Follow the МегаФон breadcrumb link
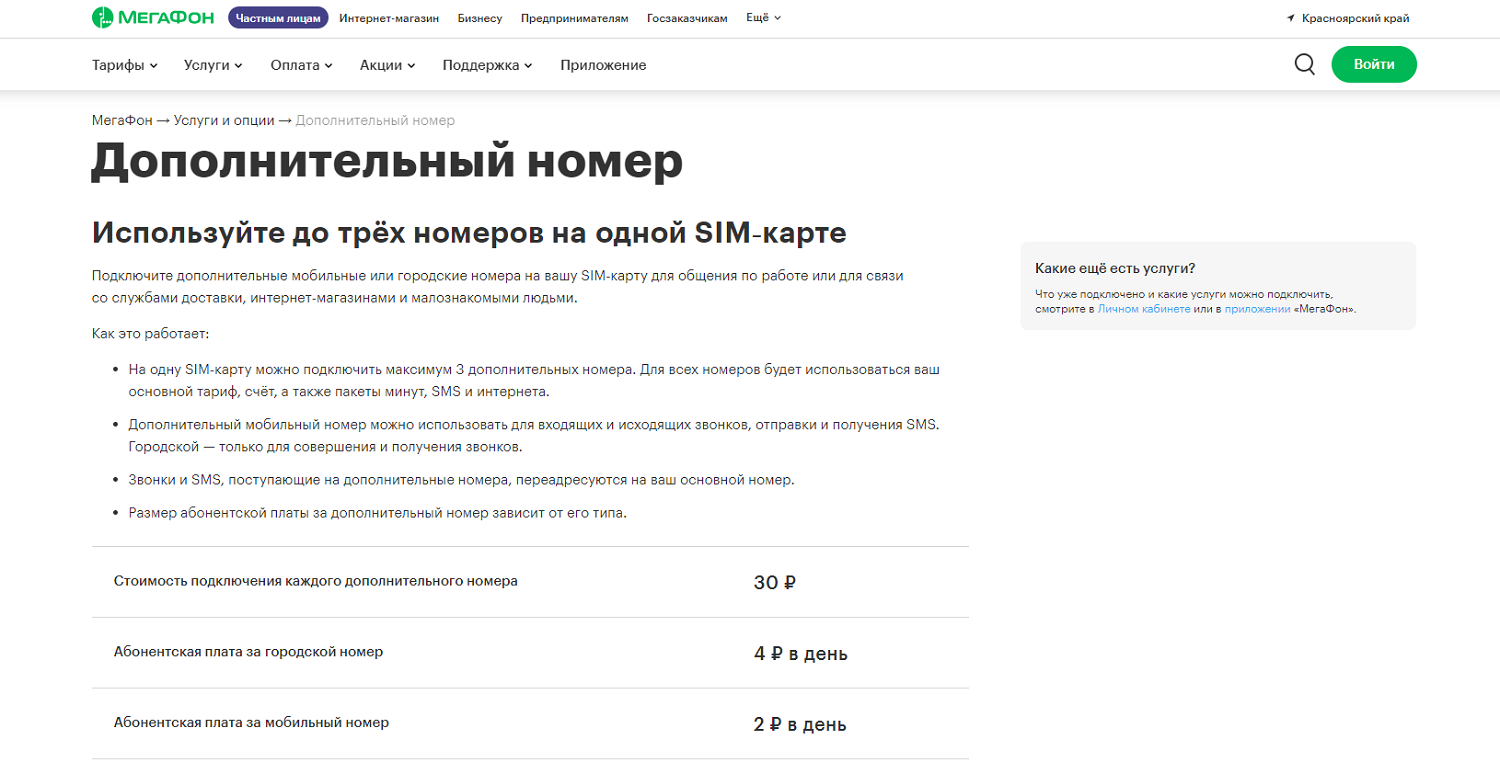Viewport: 1500px width, 774px height. (122, 120)
